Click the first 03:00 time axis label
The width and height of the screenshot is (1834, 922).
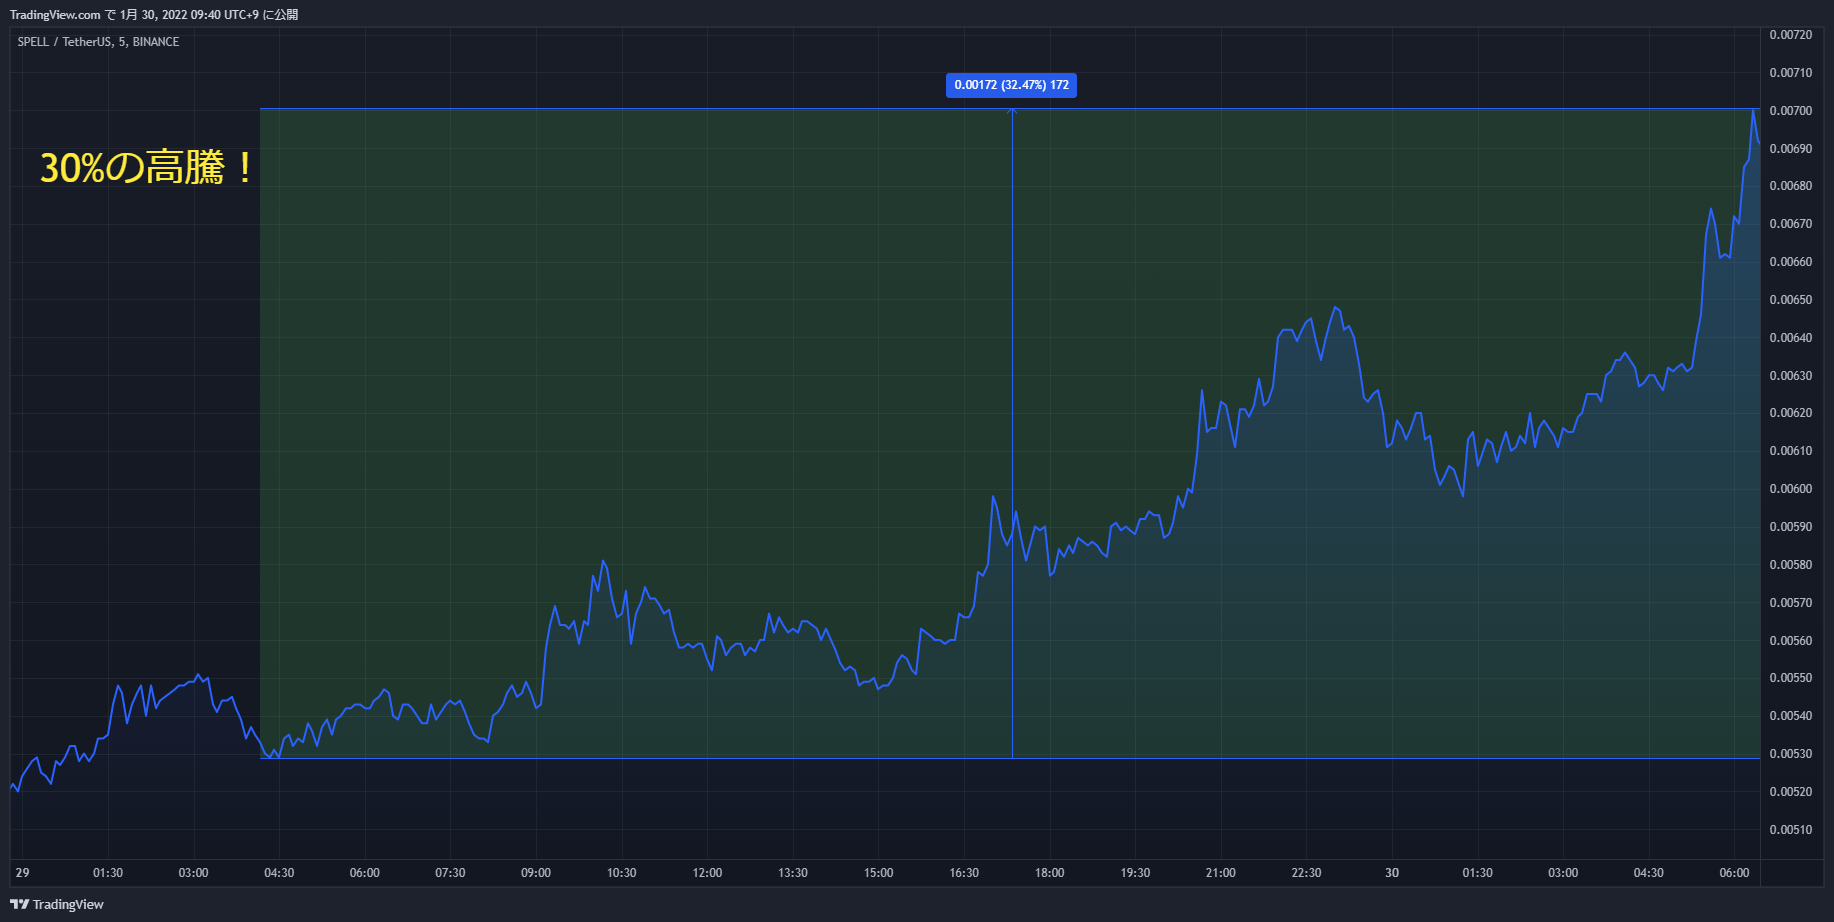pyautogui.click(x=193, y=873)
